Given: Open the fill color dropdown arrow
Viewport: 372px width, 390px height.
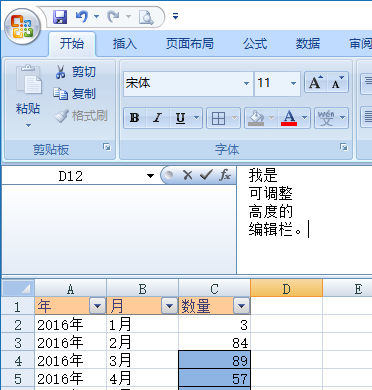Looking at the screenshot, I should point(272,118).
